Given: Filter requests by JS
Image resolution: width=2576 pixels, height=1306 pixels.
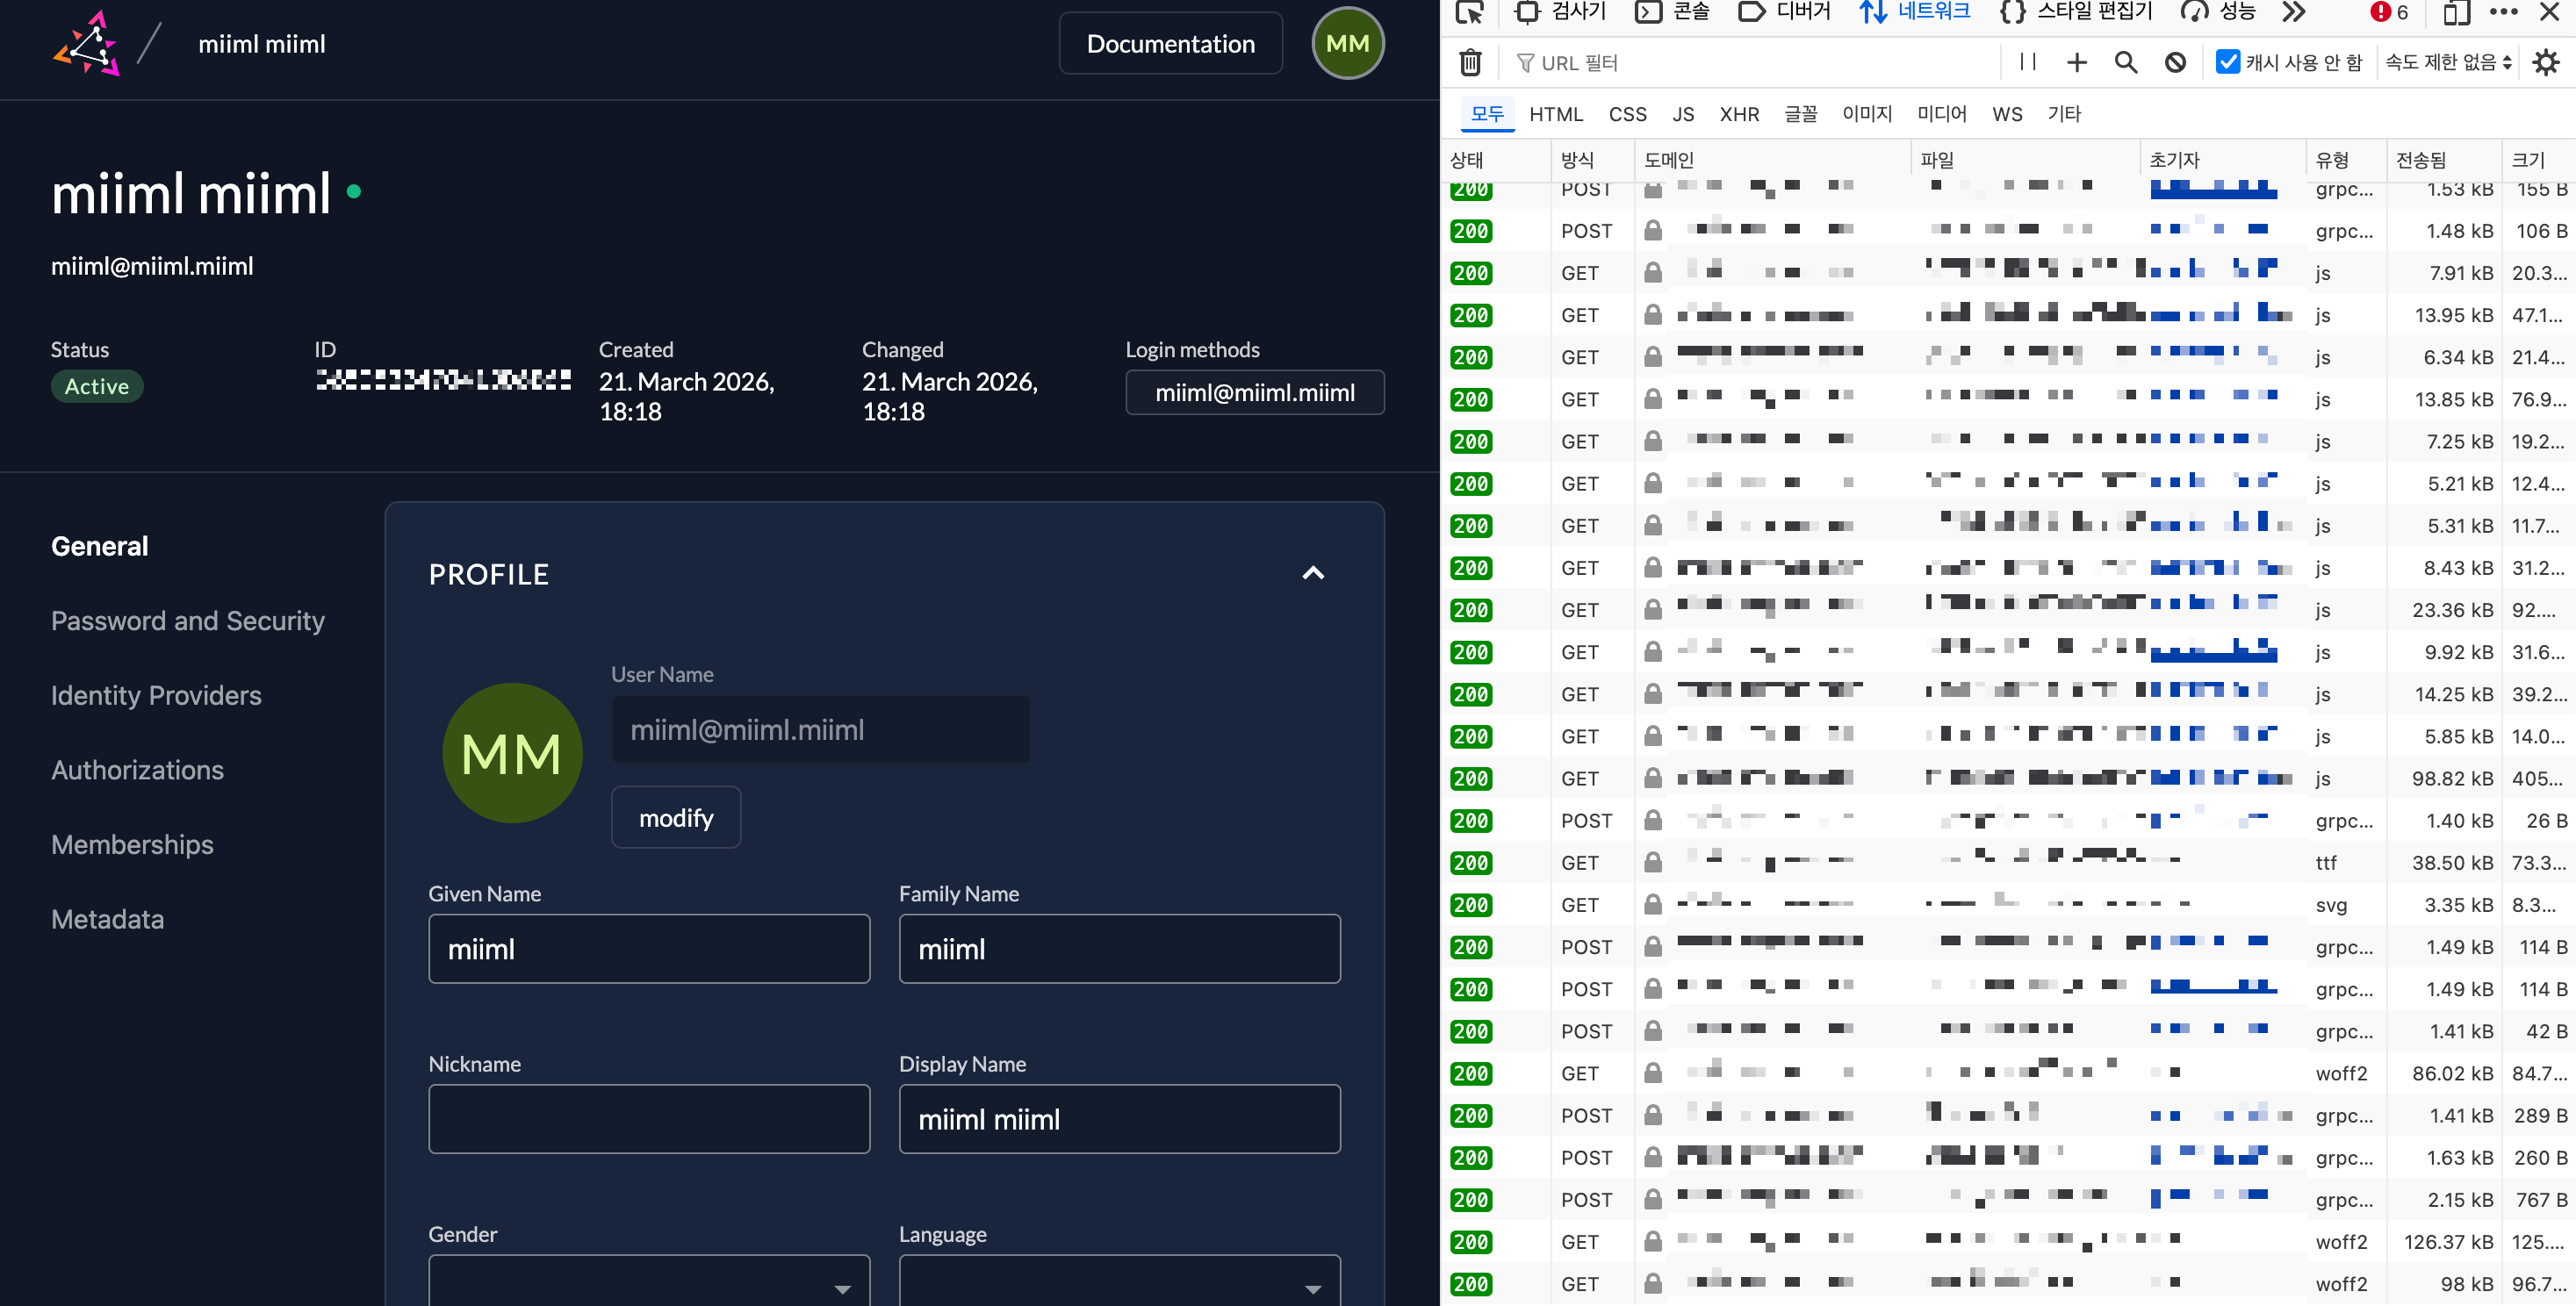Looking at the screenshot, I should point(1683,114).
